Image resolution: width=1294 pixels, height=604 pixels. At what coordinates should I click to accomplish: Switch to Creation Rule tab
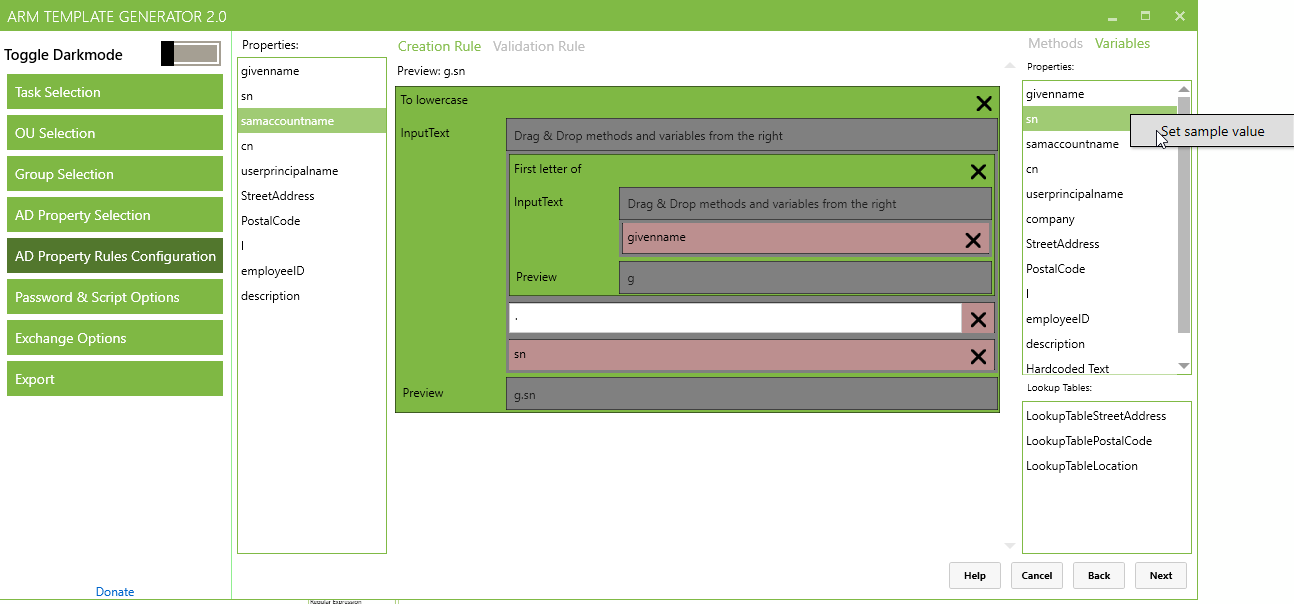pyautogui.click(x=439, y=46)
